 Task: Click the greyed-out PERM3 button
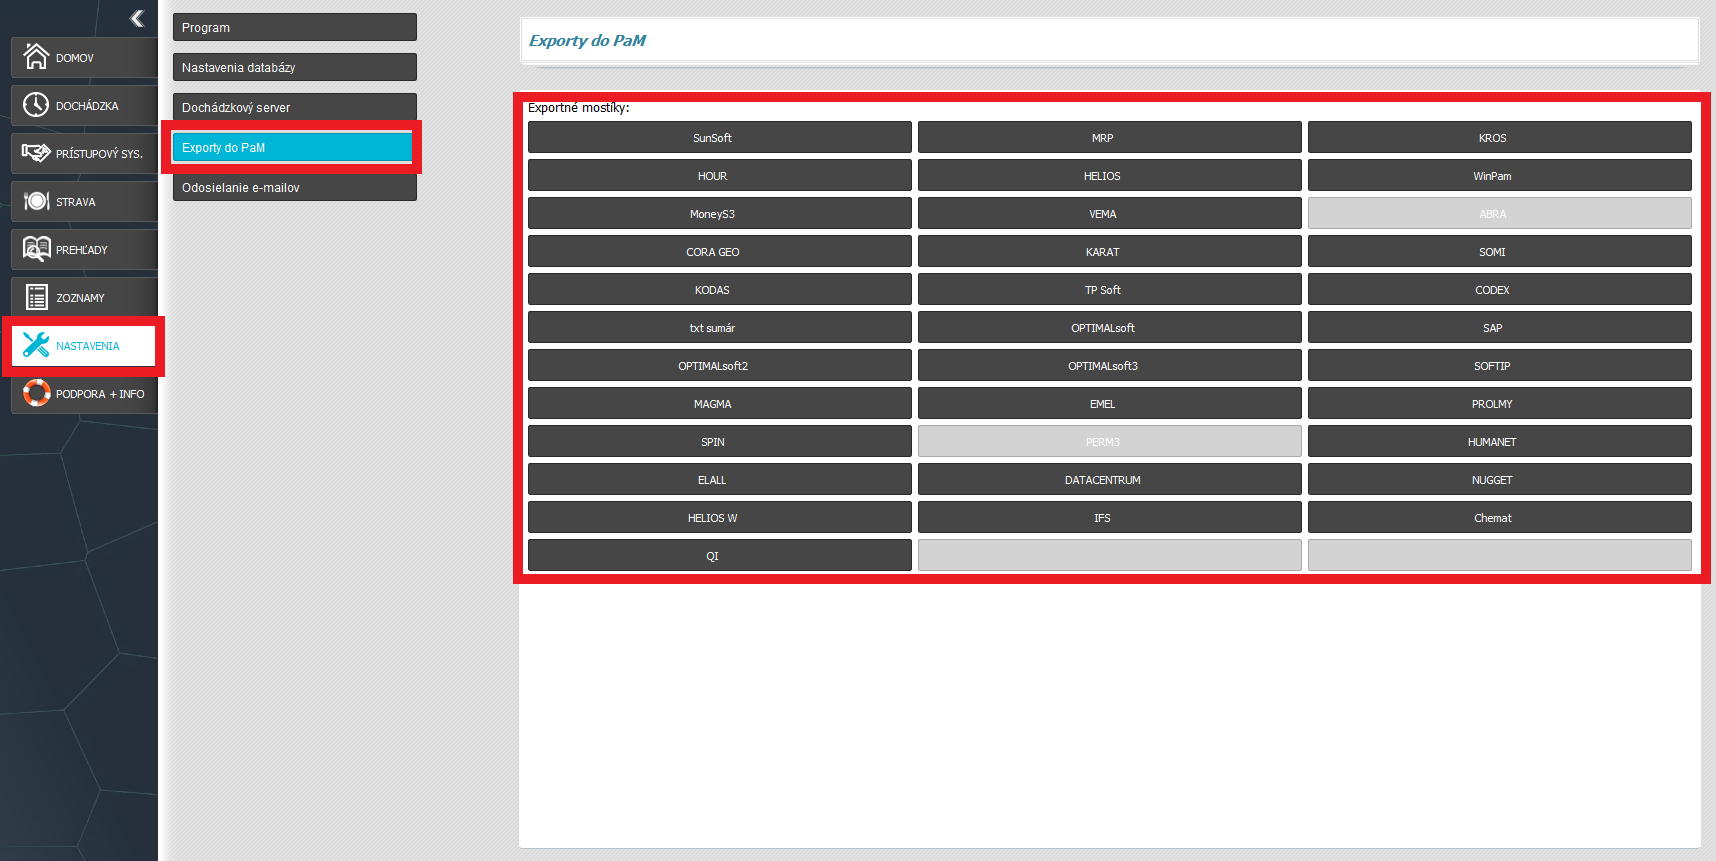point(1110,441)
